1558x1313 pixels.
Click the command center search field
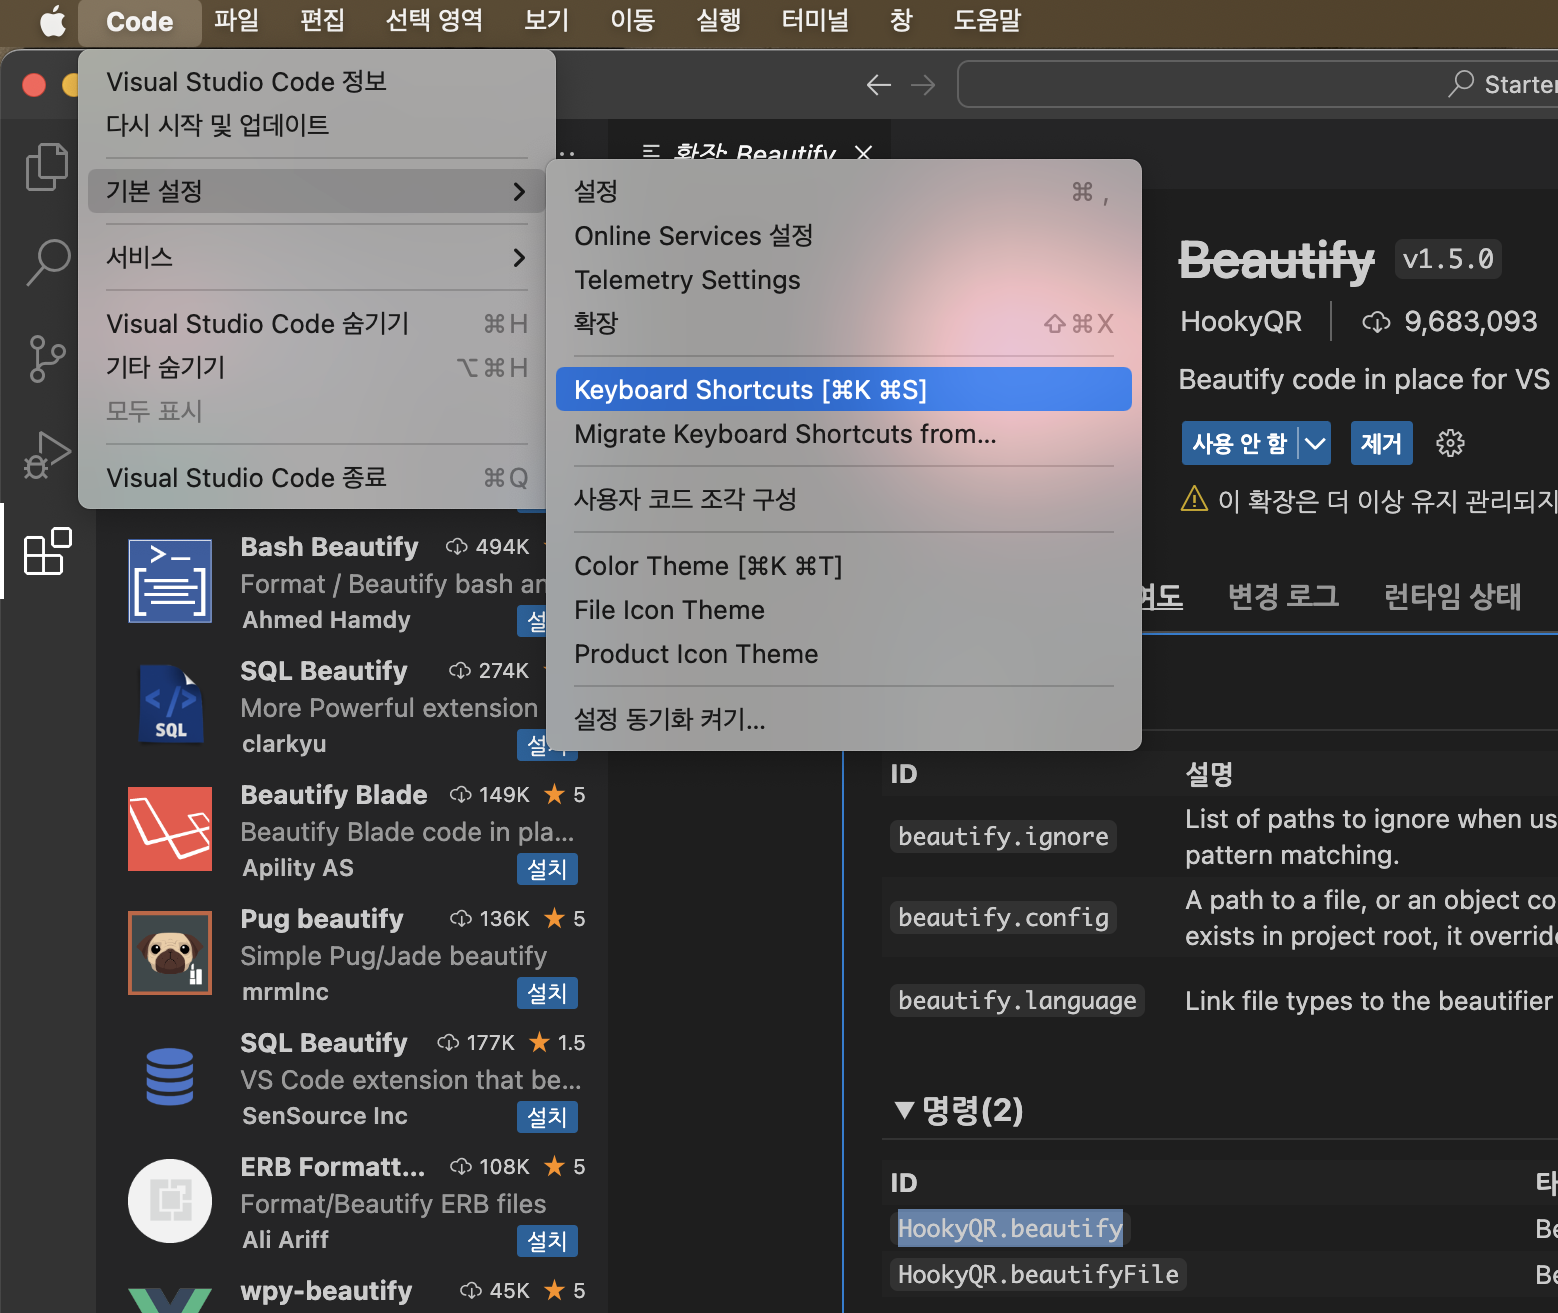[x=1257, y=84]
